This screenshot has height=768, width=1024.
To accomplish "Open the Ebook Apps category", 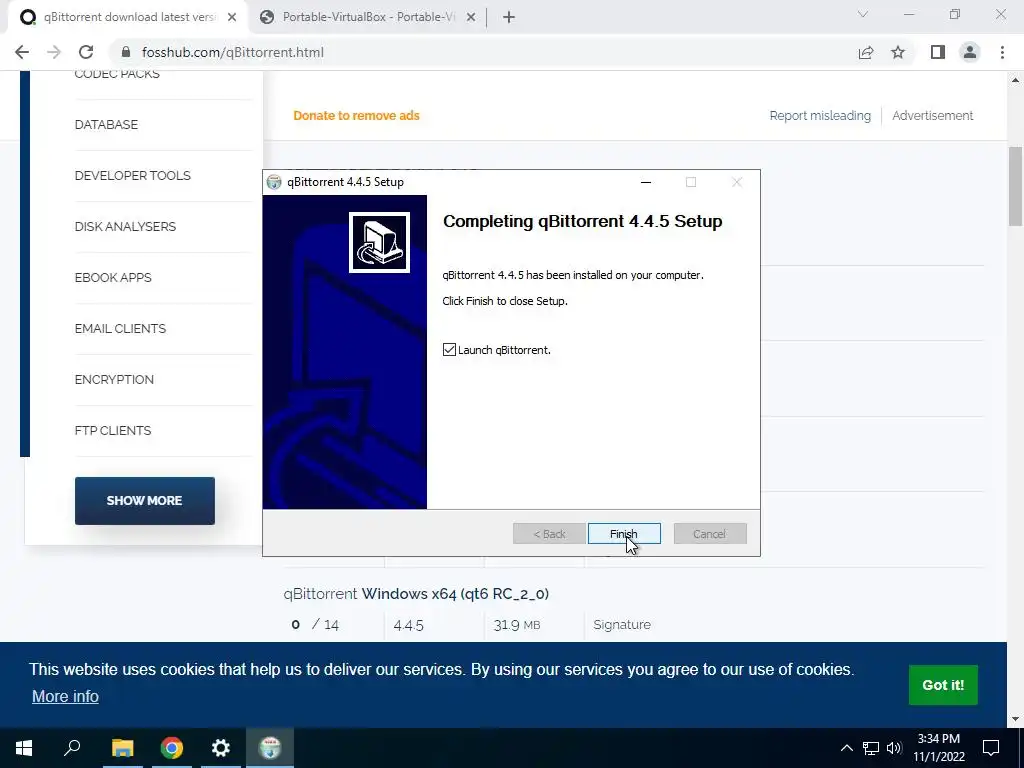I will [x=113, y=278].
